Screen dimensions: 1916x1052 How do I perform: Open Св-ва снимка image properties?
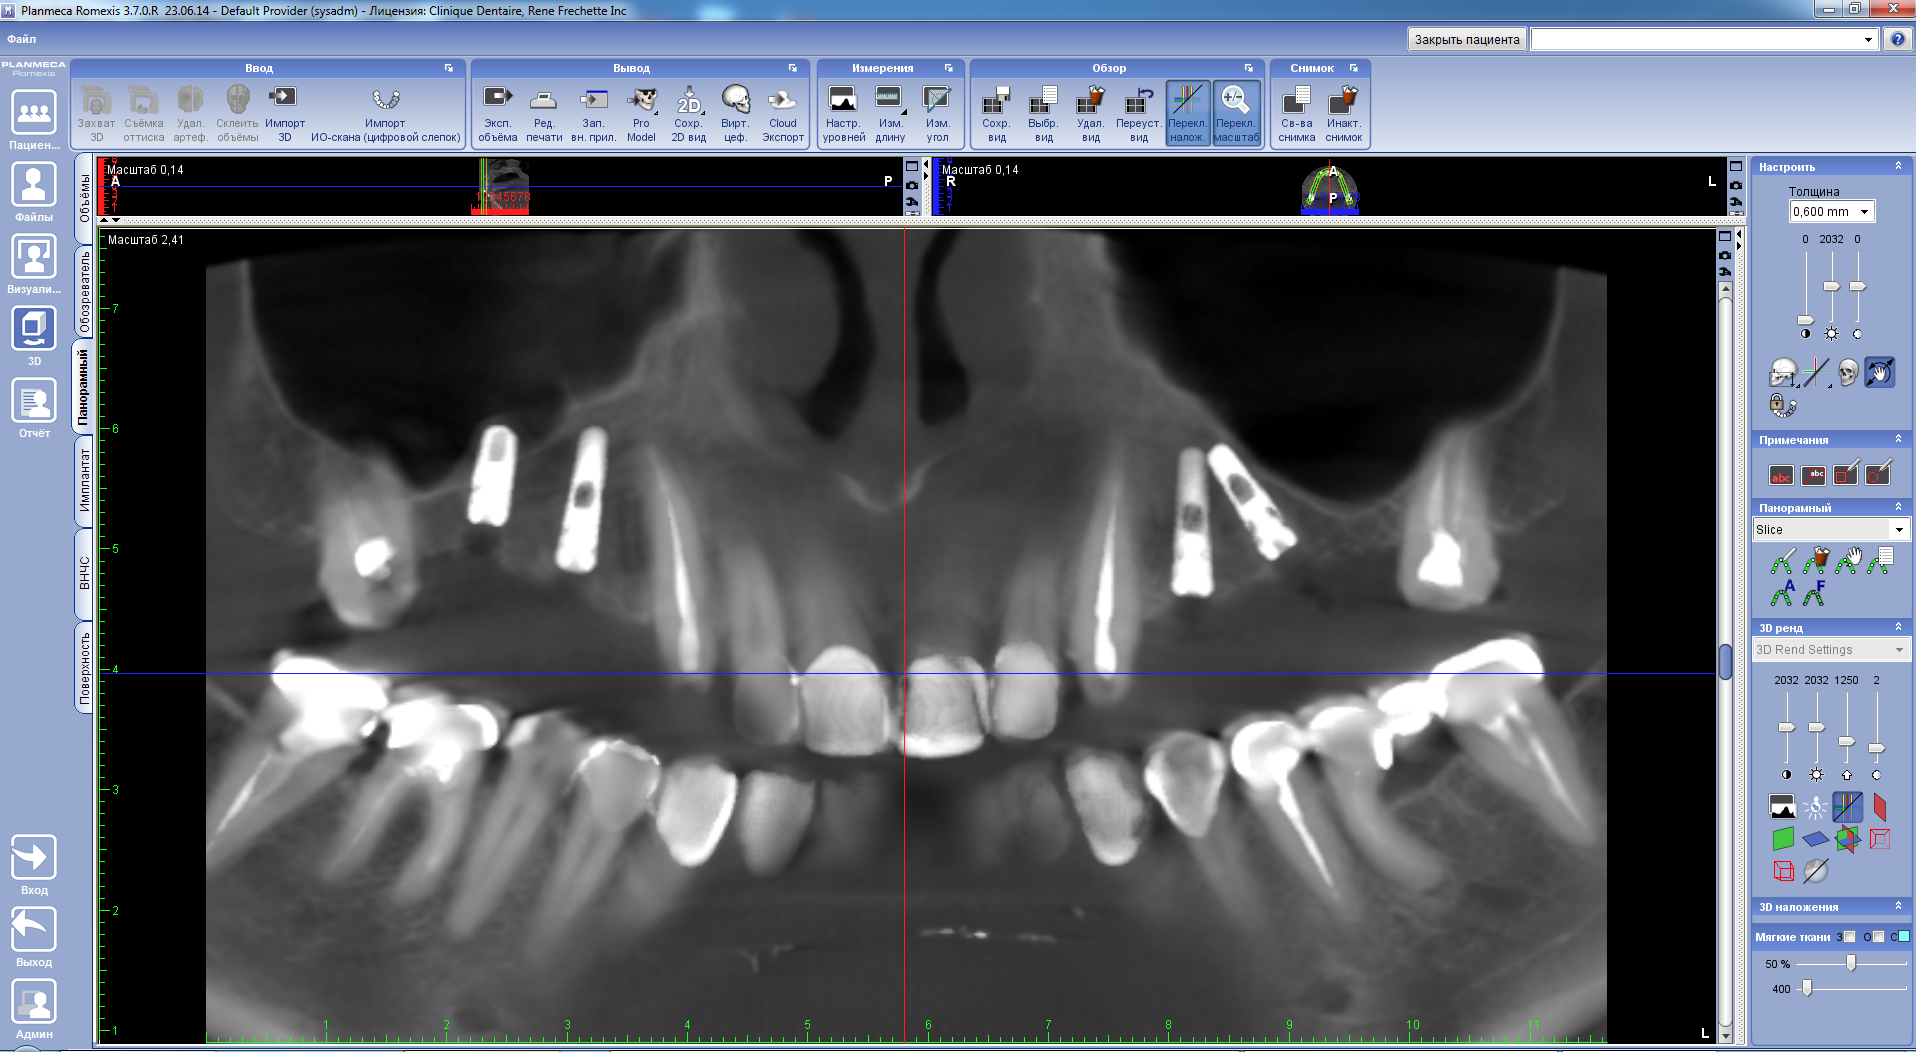1296,113
